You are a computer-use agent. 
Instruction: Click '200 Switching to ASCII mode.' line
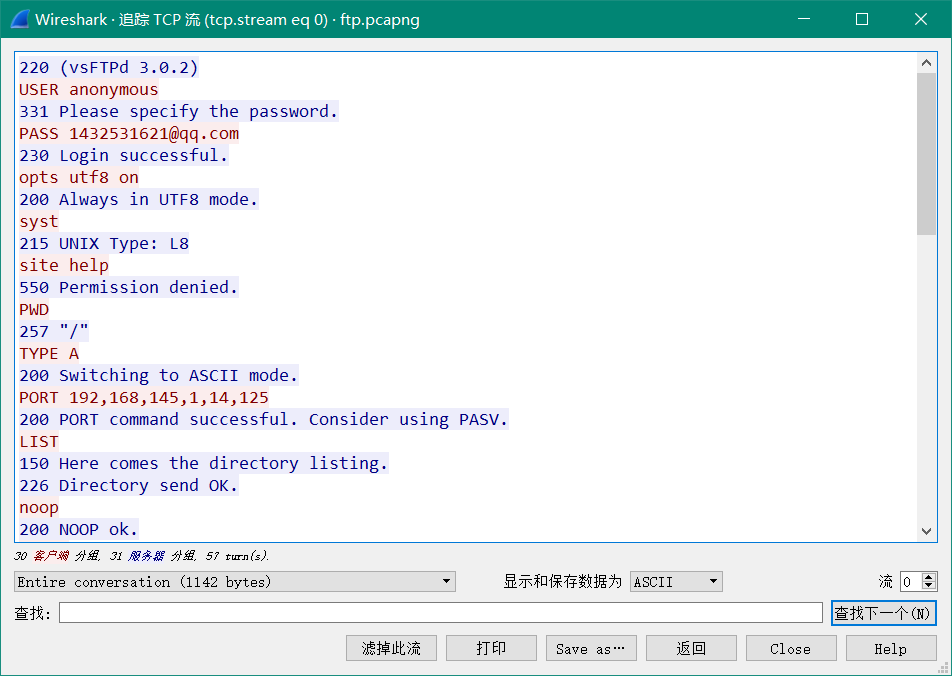158,375
